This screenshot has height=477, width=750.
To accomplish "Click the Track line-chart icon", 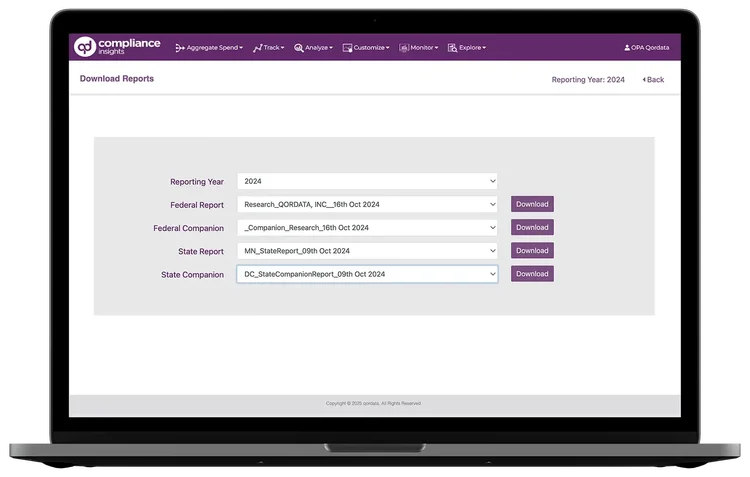I will [258, 48].
